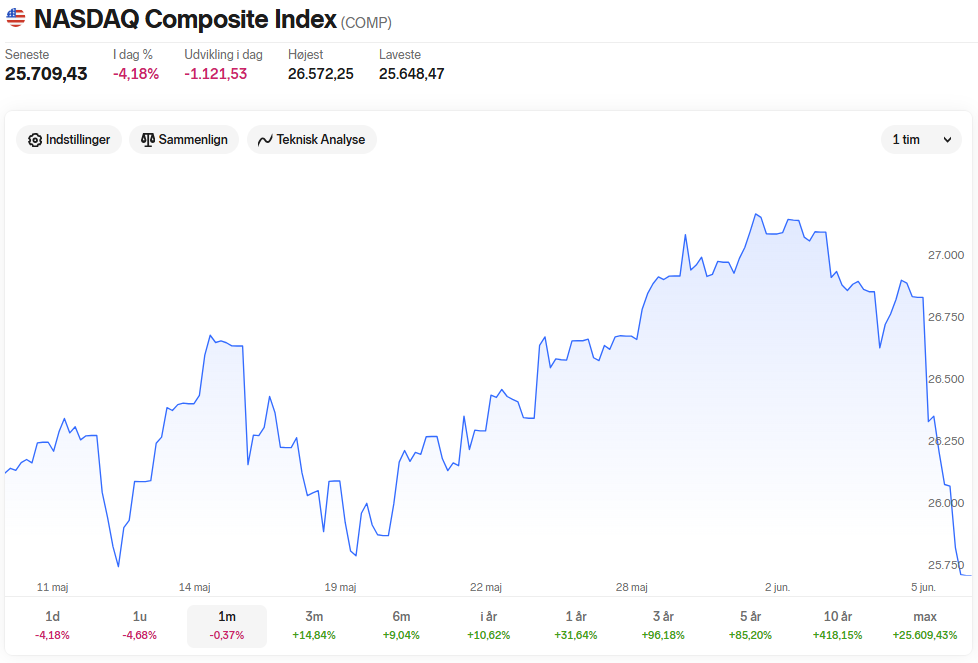Viewport: 978px width, 663px height.
Task: Select the 1m time range tab
Action: (x=227, y=626)
